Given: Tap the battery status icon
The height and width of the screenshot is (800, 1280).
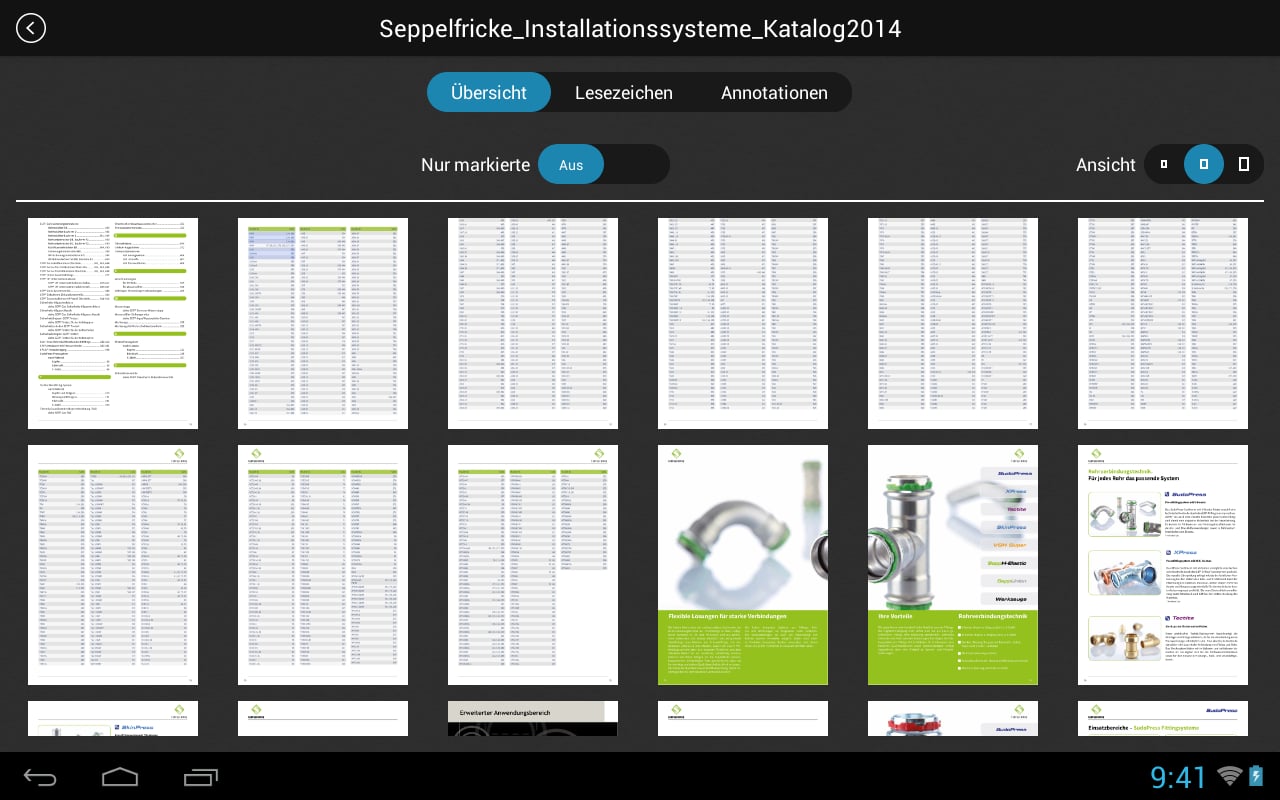Looking at the screenshot, I should (x=1257, y=775).
